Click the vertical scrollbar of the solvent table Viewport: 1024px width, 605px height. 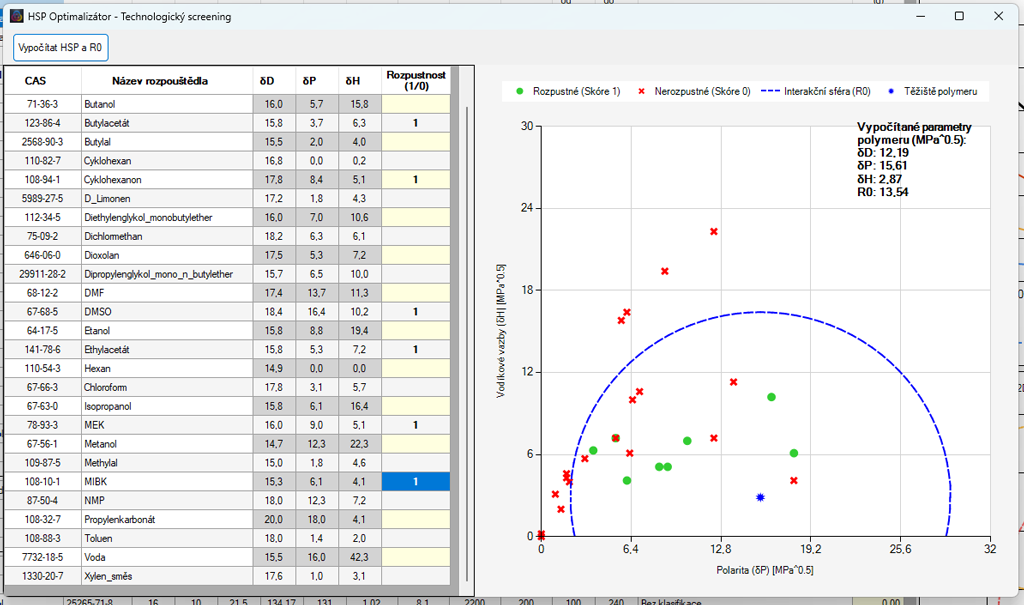[467, 343]
